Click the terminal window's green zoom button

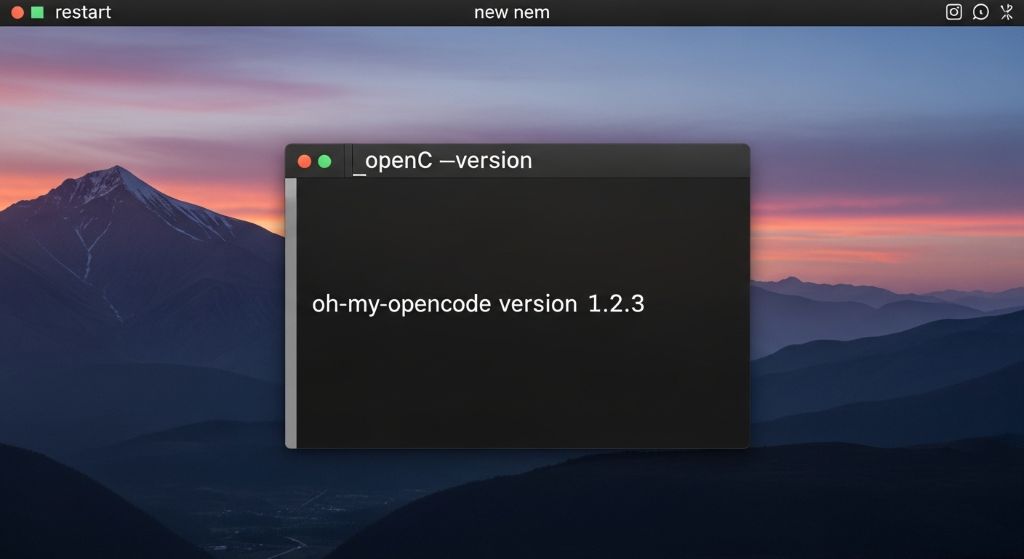[324, 161]
